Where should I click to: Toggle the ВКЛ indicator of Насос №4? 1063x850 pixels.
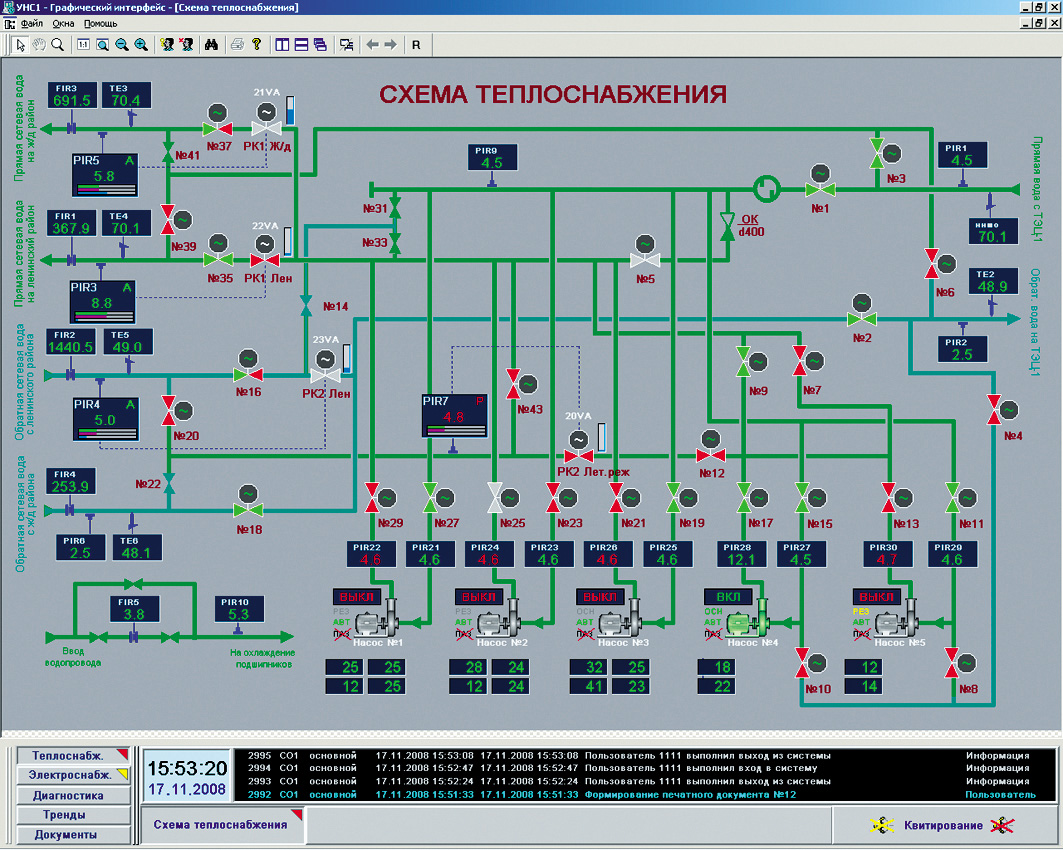(x=728, y=597)
